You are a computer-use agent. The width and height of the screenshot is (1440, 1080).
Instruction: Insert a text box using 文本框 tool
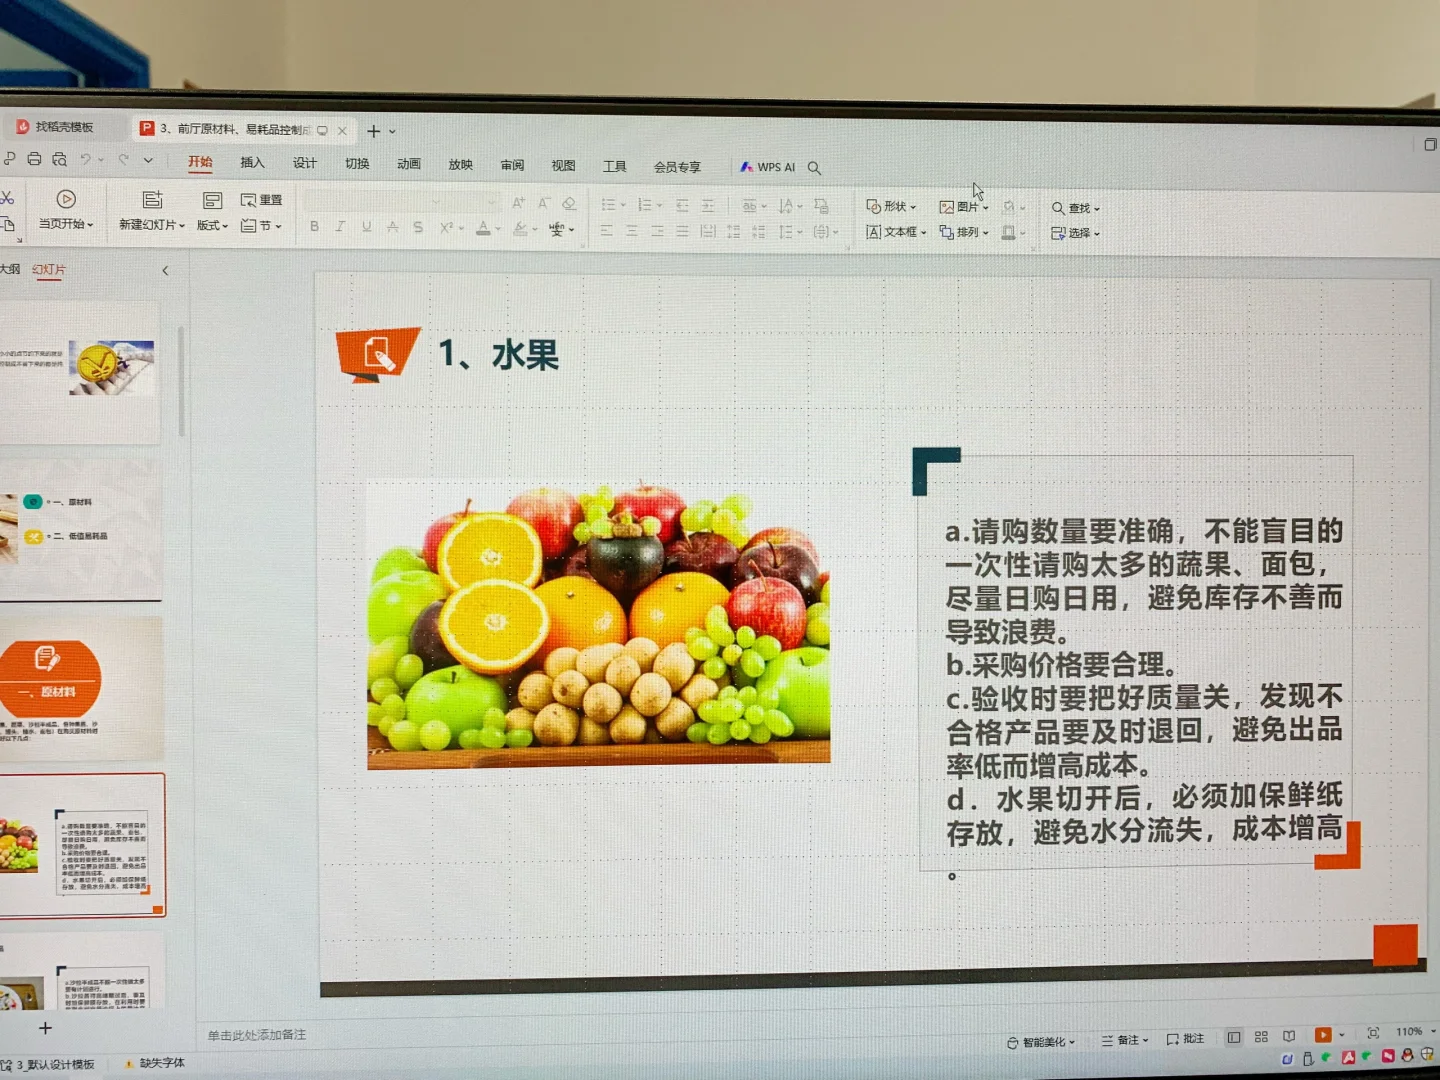tap(894, 232)
